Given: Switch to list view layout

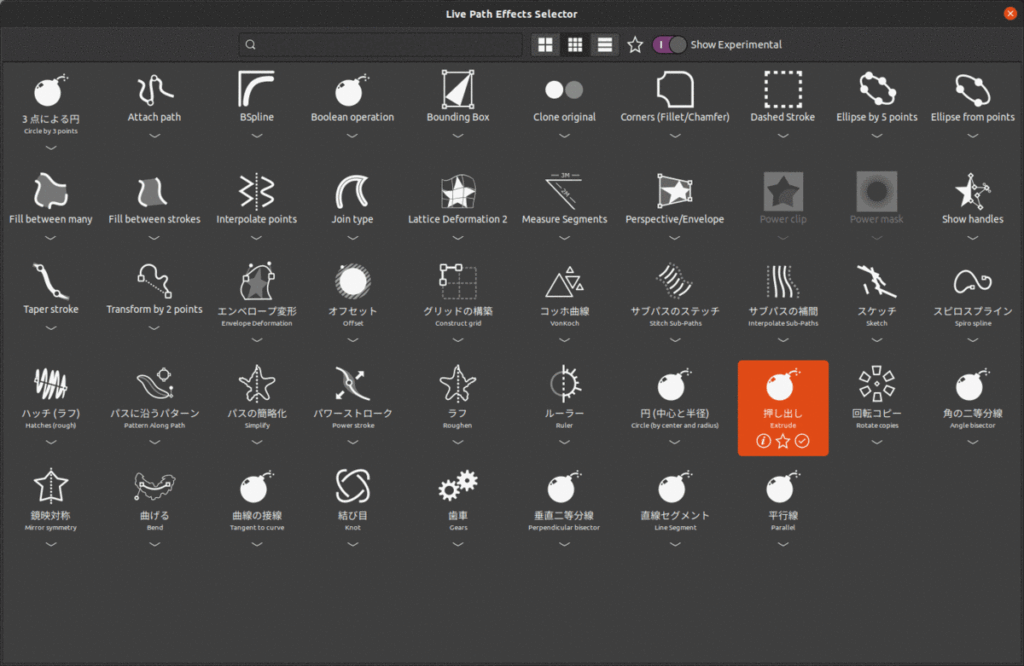Looking at the screenshot, I should tap(605, 44).
